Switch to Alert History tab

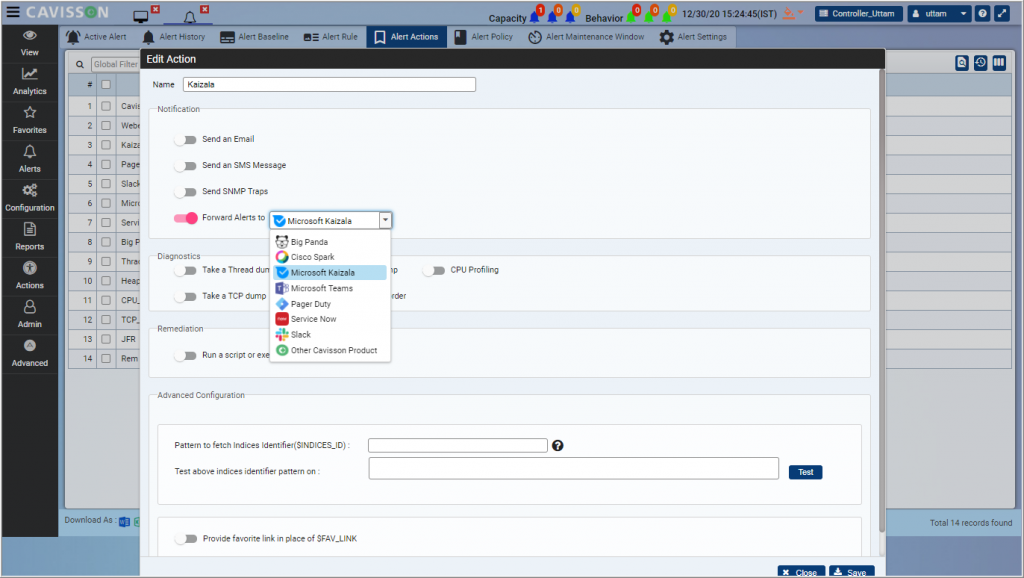click(174, 37)
